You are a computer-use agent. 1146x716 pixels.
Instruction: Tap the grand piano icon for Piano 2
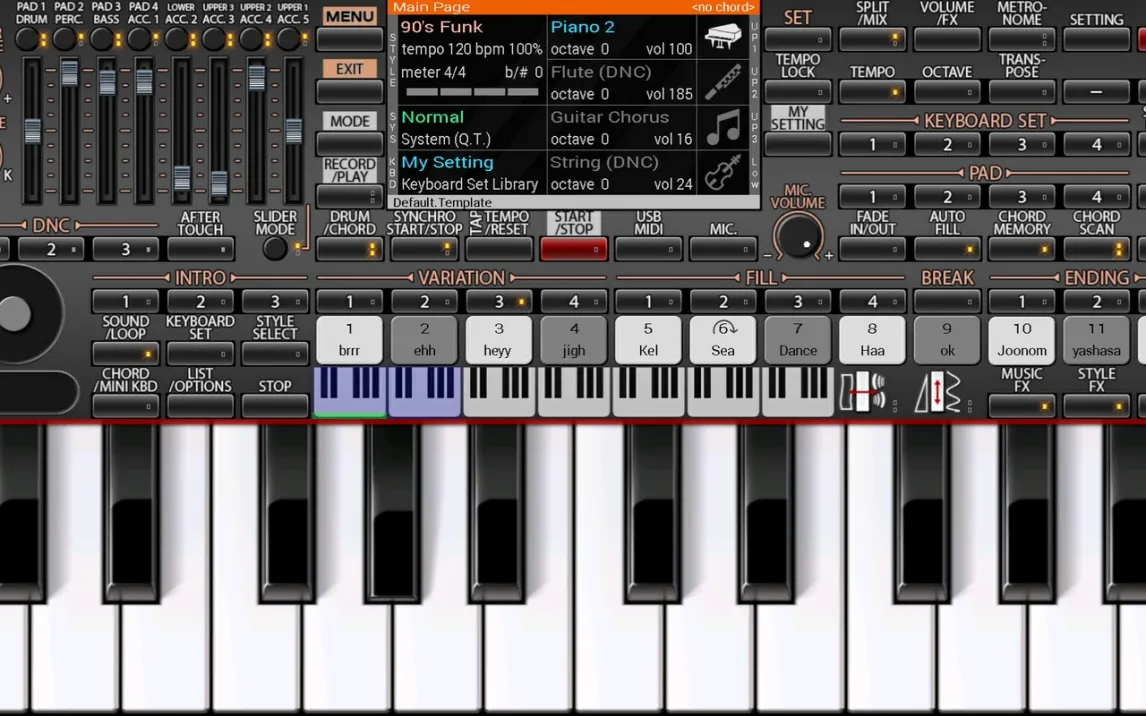point(722,37)
